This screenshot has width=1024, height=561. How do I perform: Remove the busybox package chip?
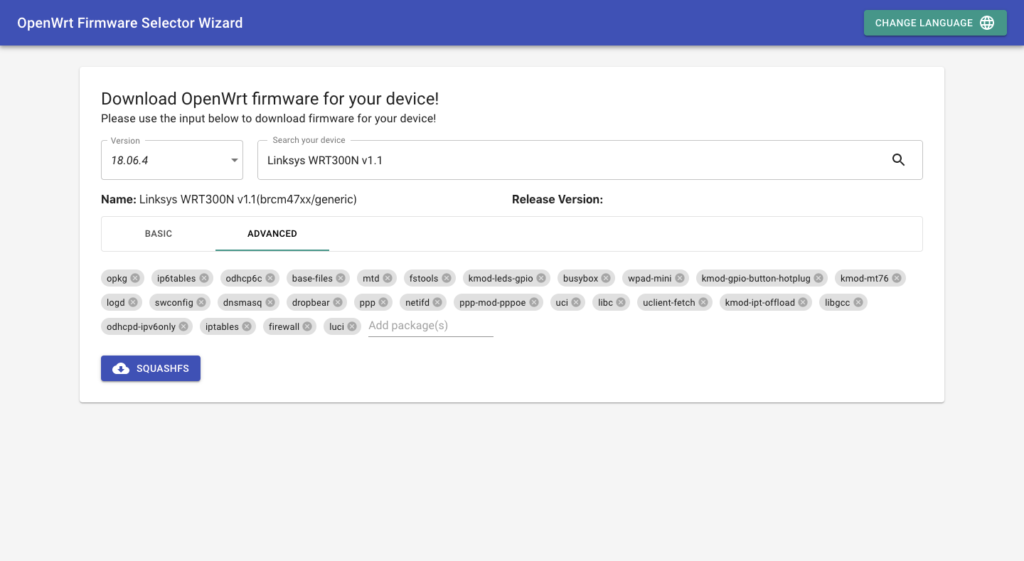point(606,278)
